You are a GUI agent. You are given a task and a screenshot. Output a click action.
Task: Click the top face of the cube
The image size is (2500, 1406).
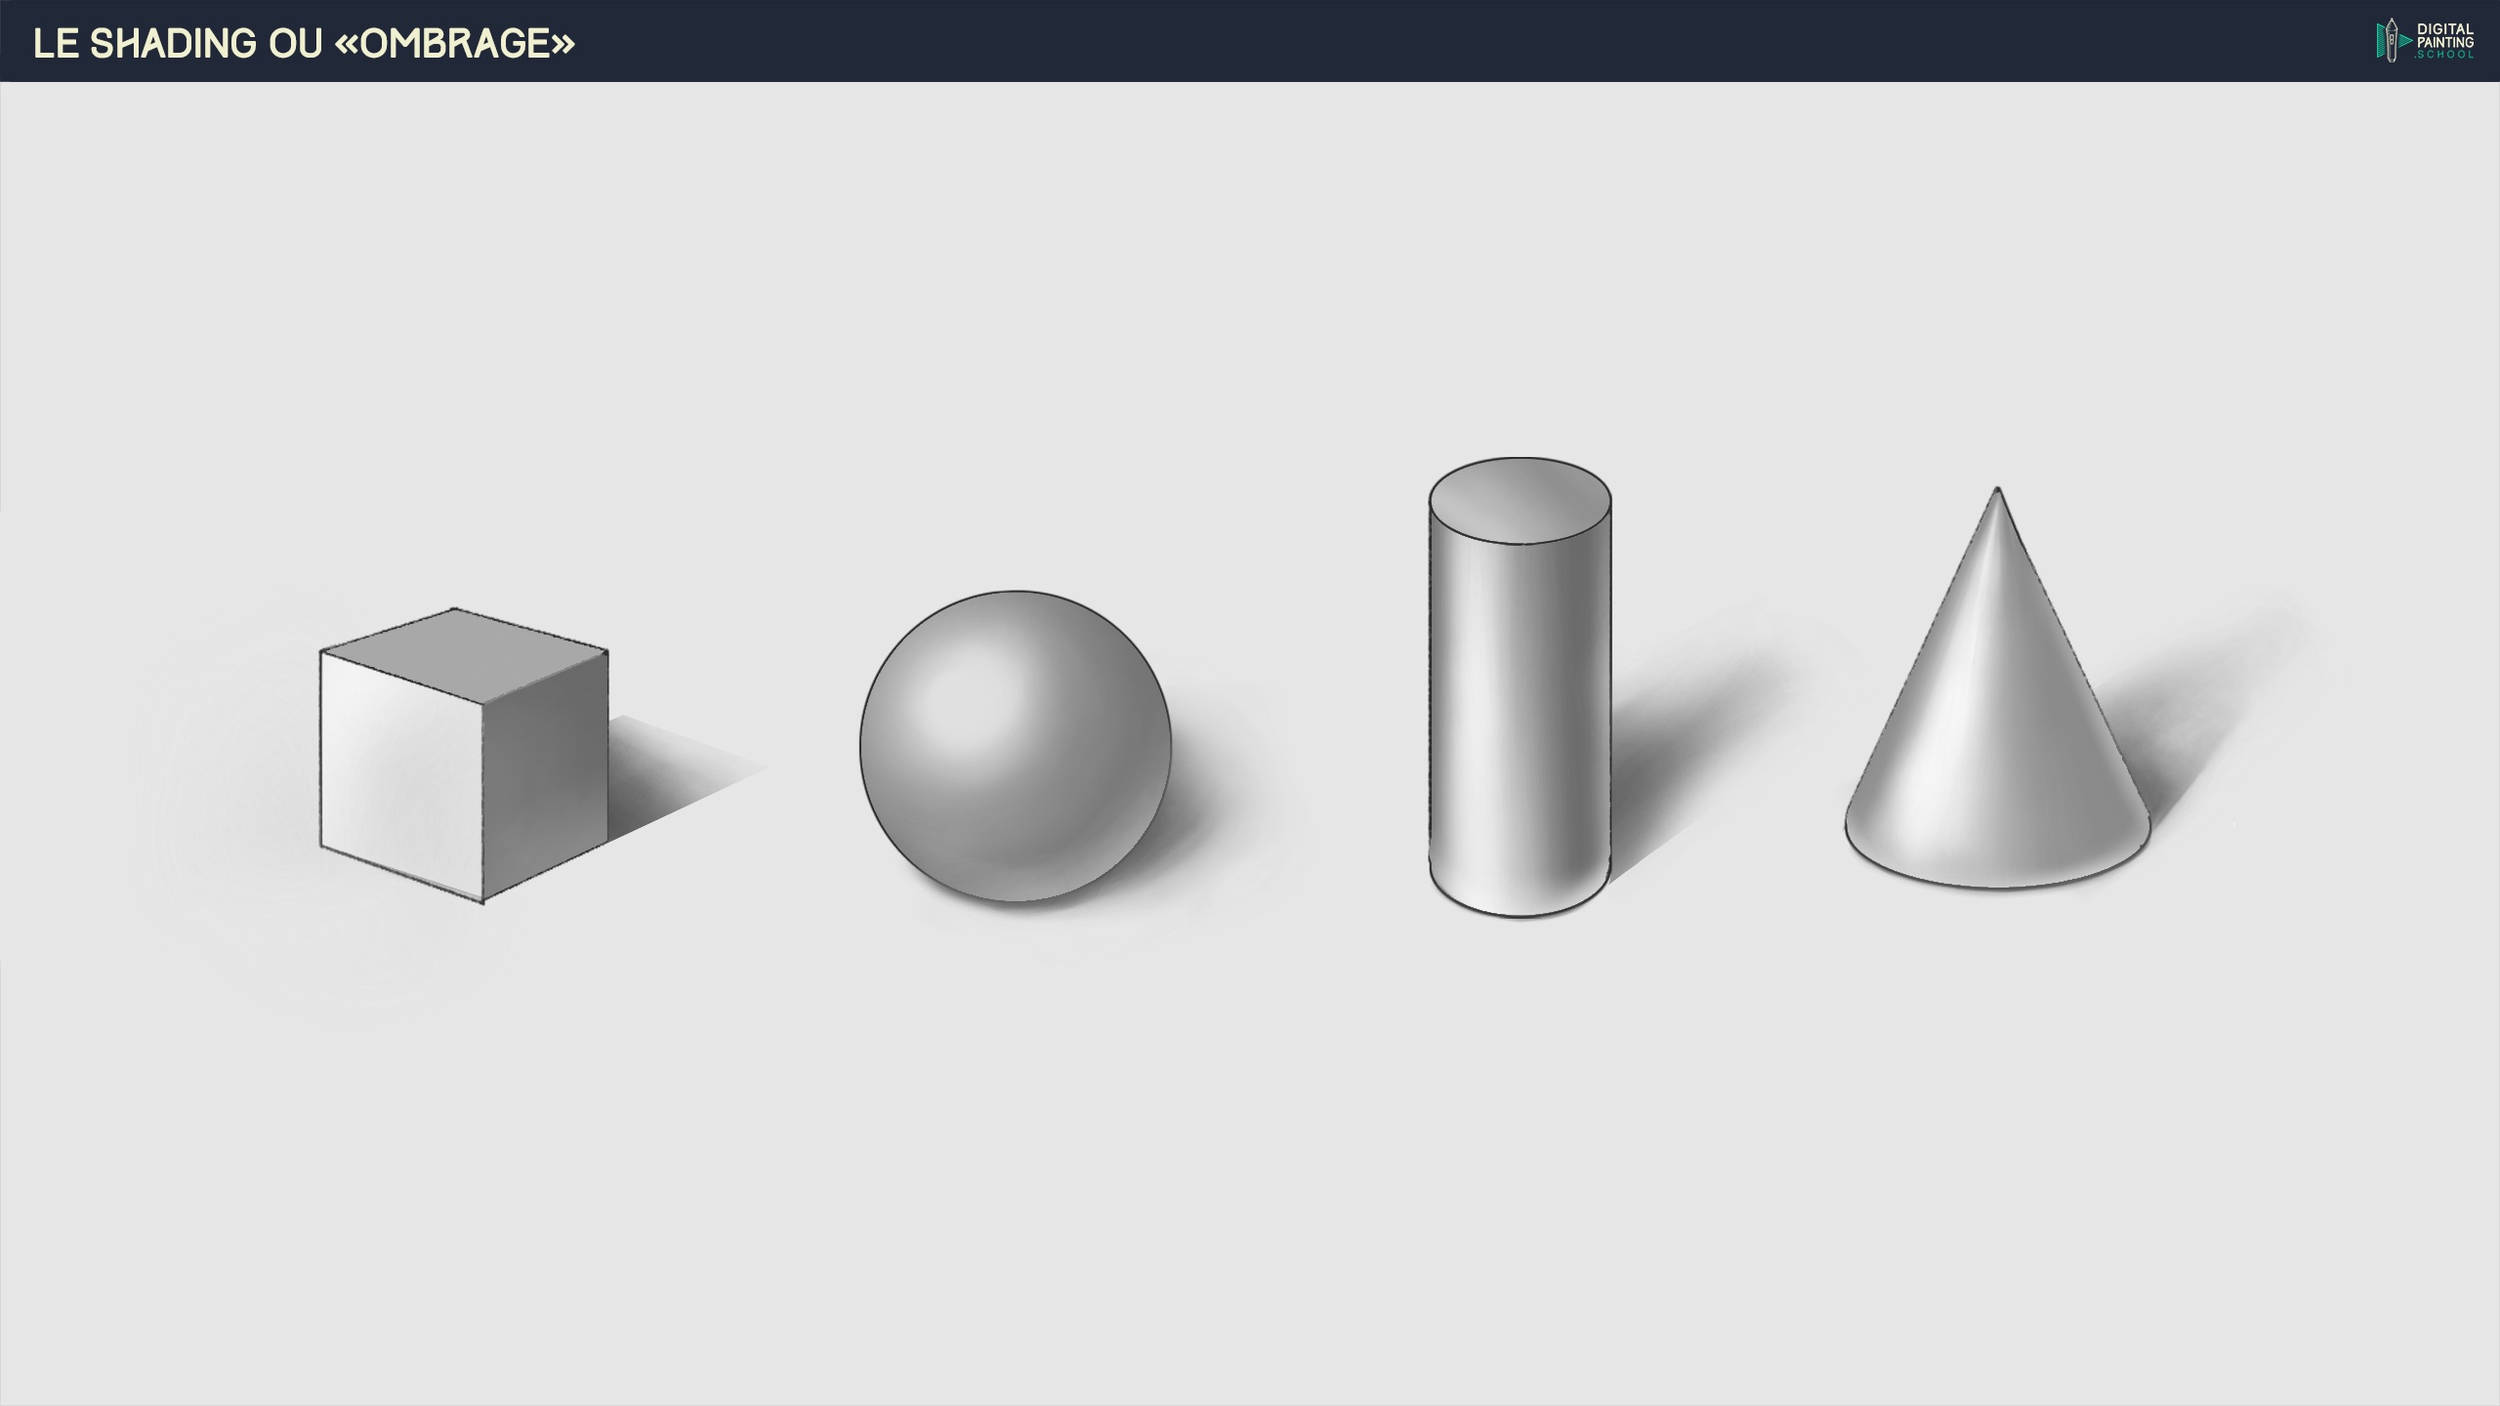click(x=465, y=655)
